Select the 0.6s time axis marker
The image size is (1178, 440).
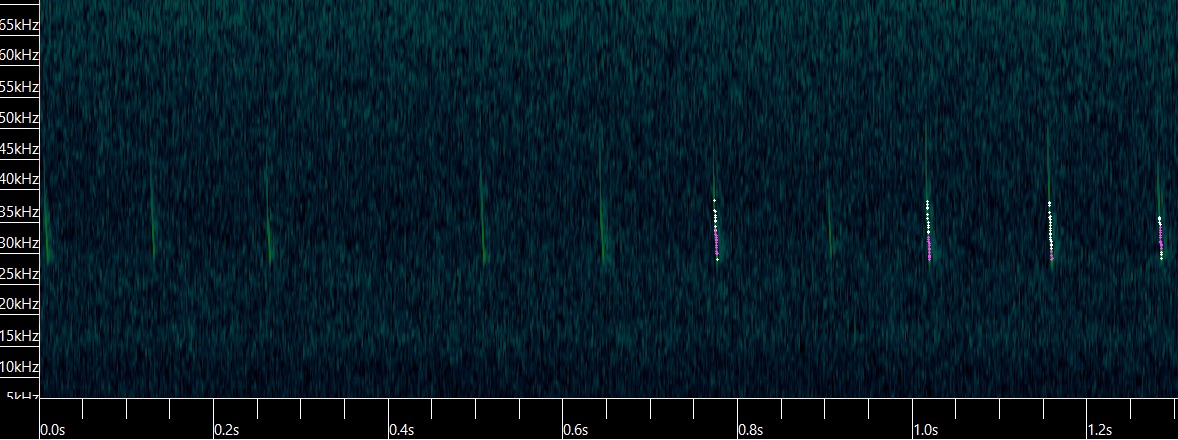(x=576, y=430)
